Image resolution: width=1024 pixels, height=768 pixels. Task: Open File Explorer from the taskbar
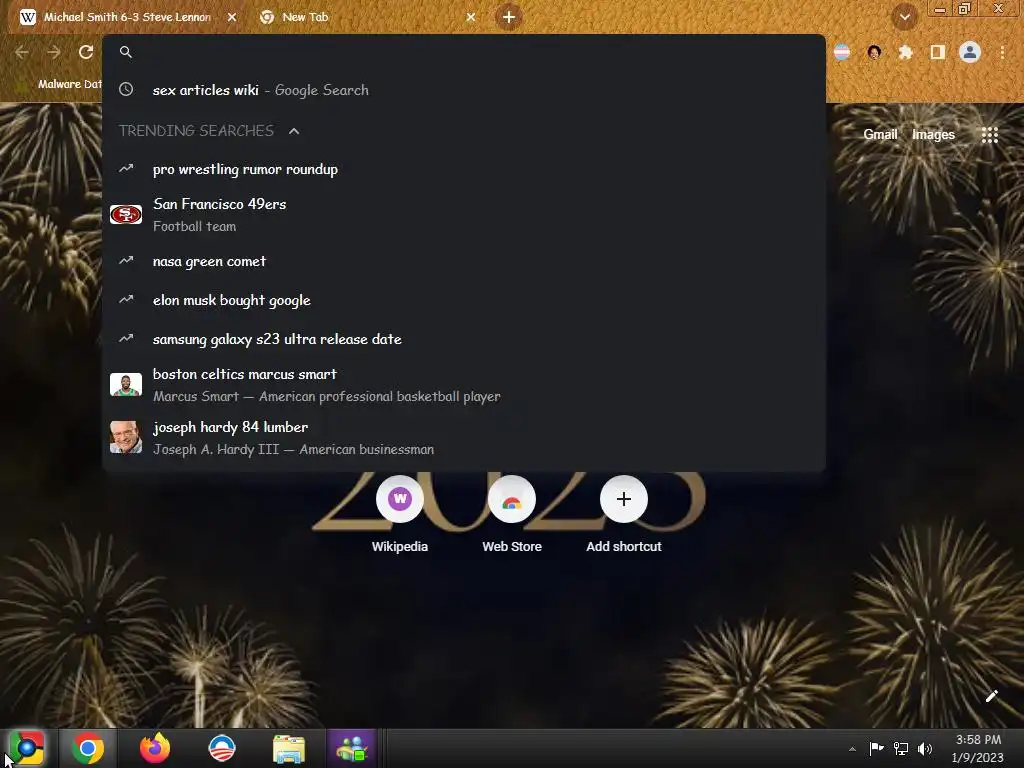click(x=289, y=748)
